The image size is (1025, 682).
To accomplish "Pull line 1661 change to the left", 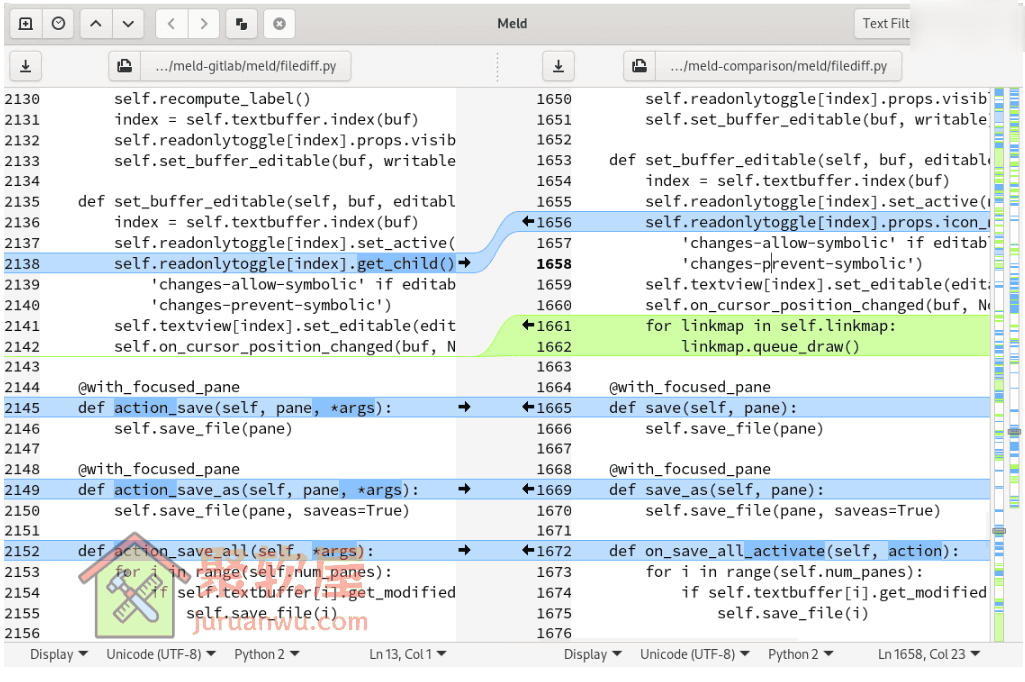I will tap(527, 325).
